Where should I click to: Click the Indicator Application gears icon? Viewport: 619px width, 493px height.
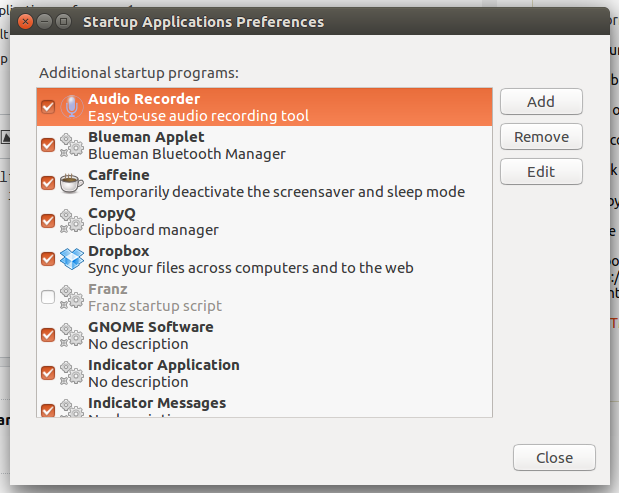(72, 373)
